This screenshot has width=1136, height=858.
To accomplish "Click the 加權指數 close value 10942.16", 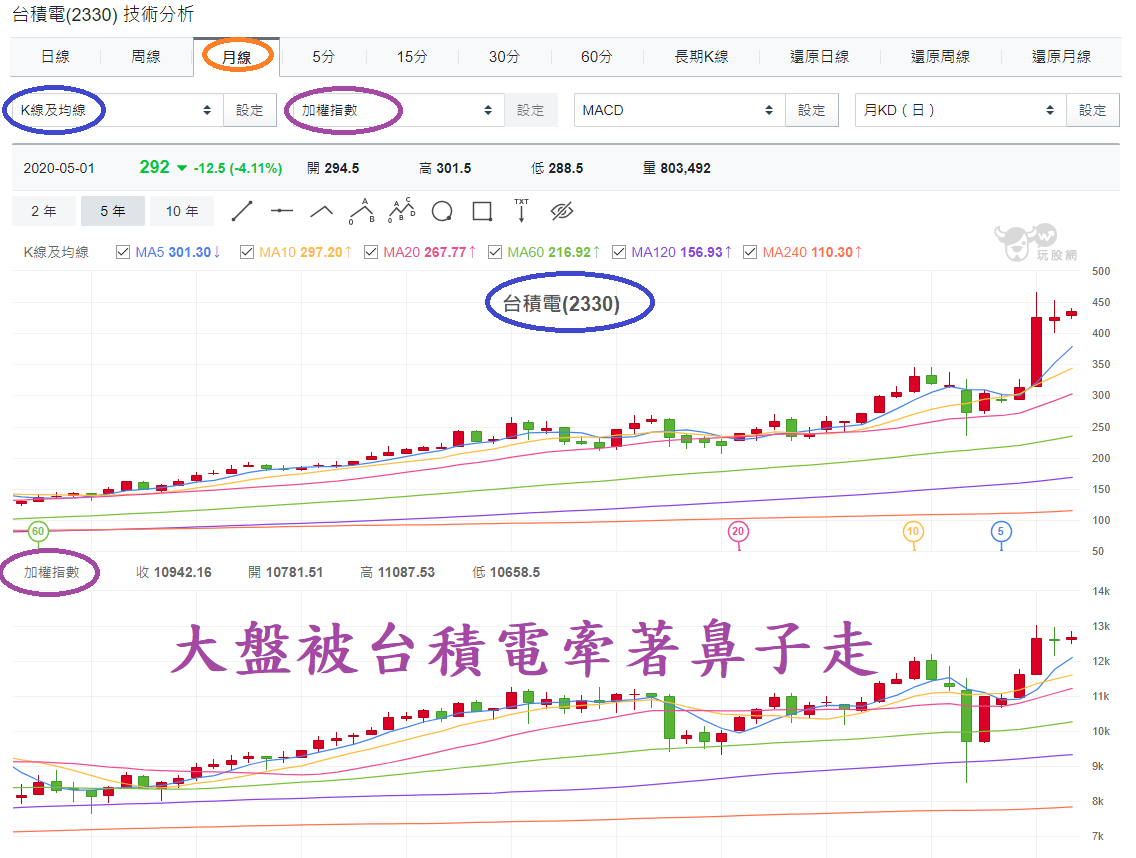I will click(183, 572).
